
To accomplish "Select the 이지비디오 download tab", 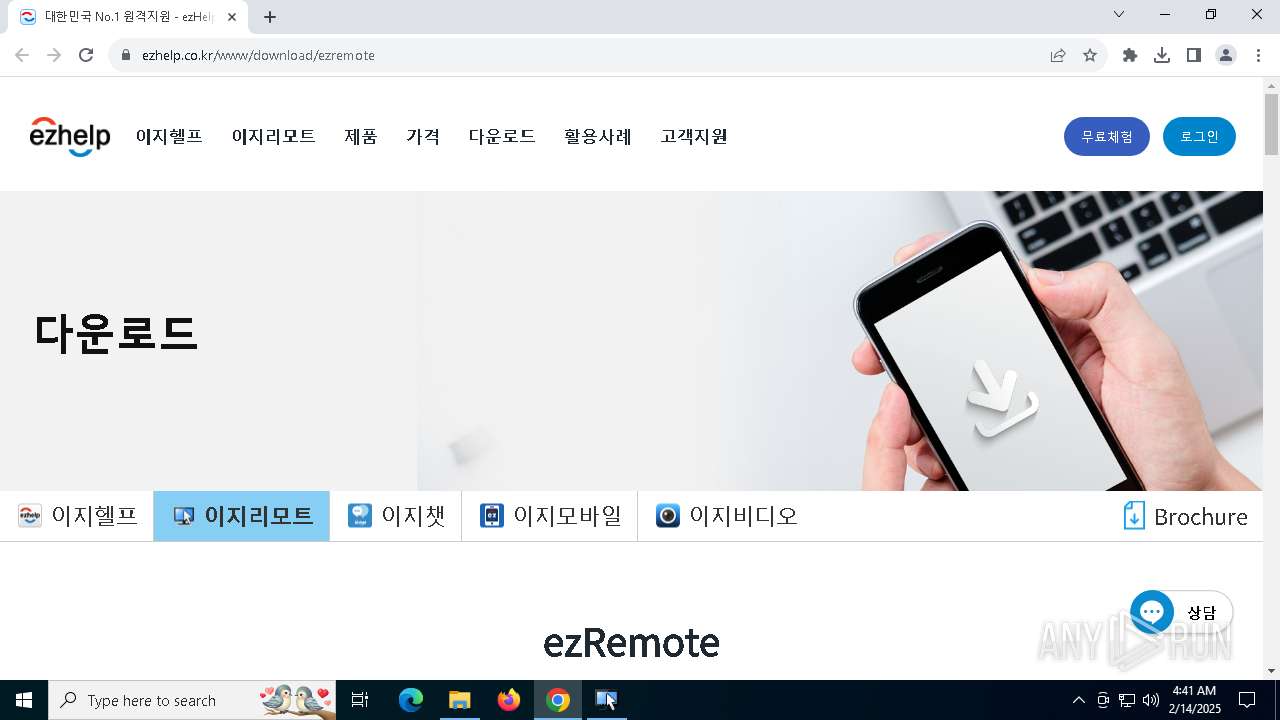I will point(726,516).
